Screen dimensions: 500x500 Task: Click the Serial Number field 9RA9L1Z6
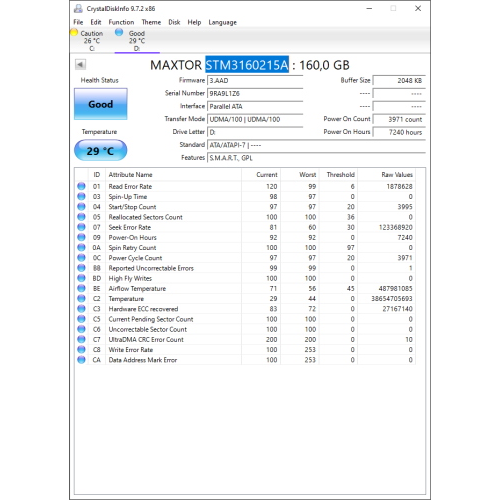click(x=255, y=94)
